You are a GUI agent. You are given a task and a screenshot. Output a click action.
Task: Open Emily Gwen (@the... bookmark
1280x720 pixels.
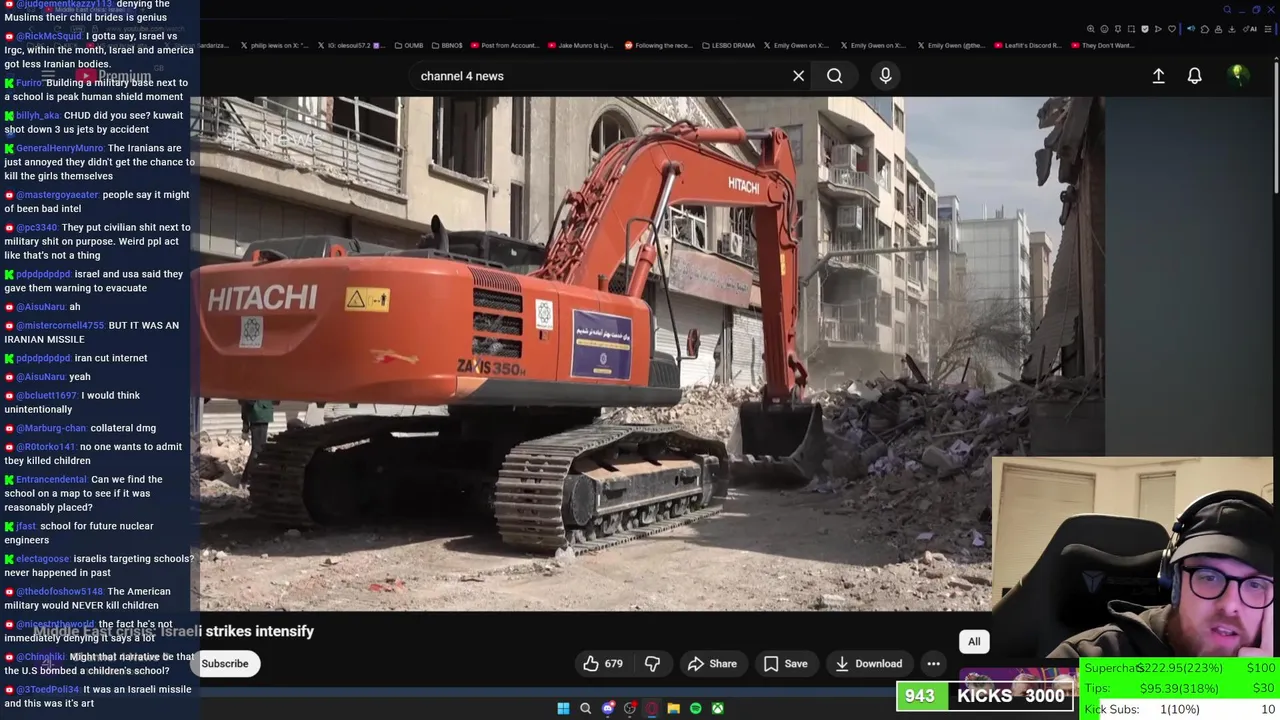pos(950,45)
